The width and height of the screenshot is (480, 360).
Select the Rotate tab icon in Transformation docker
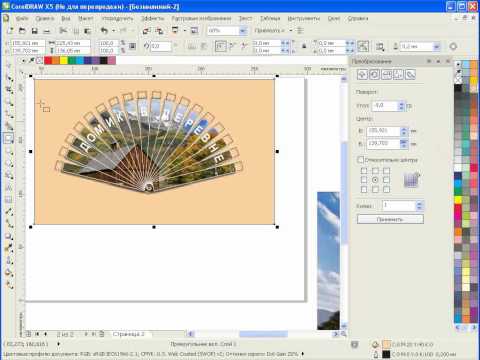click(x=374, y=74)
